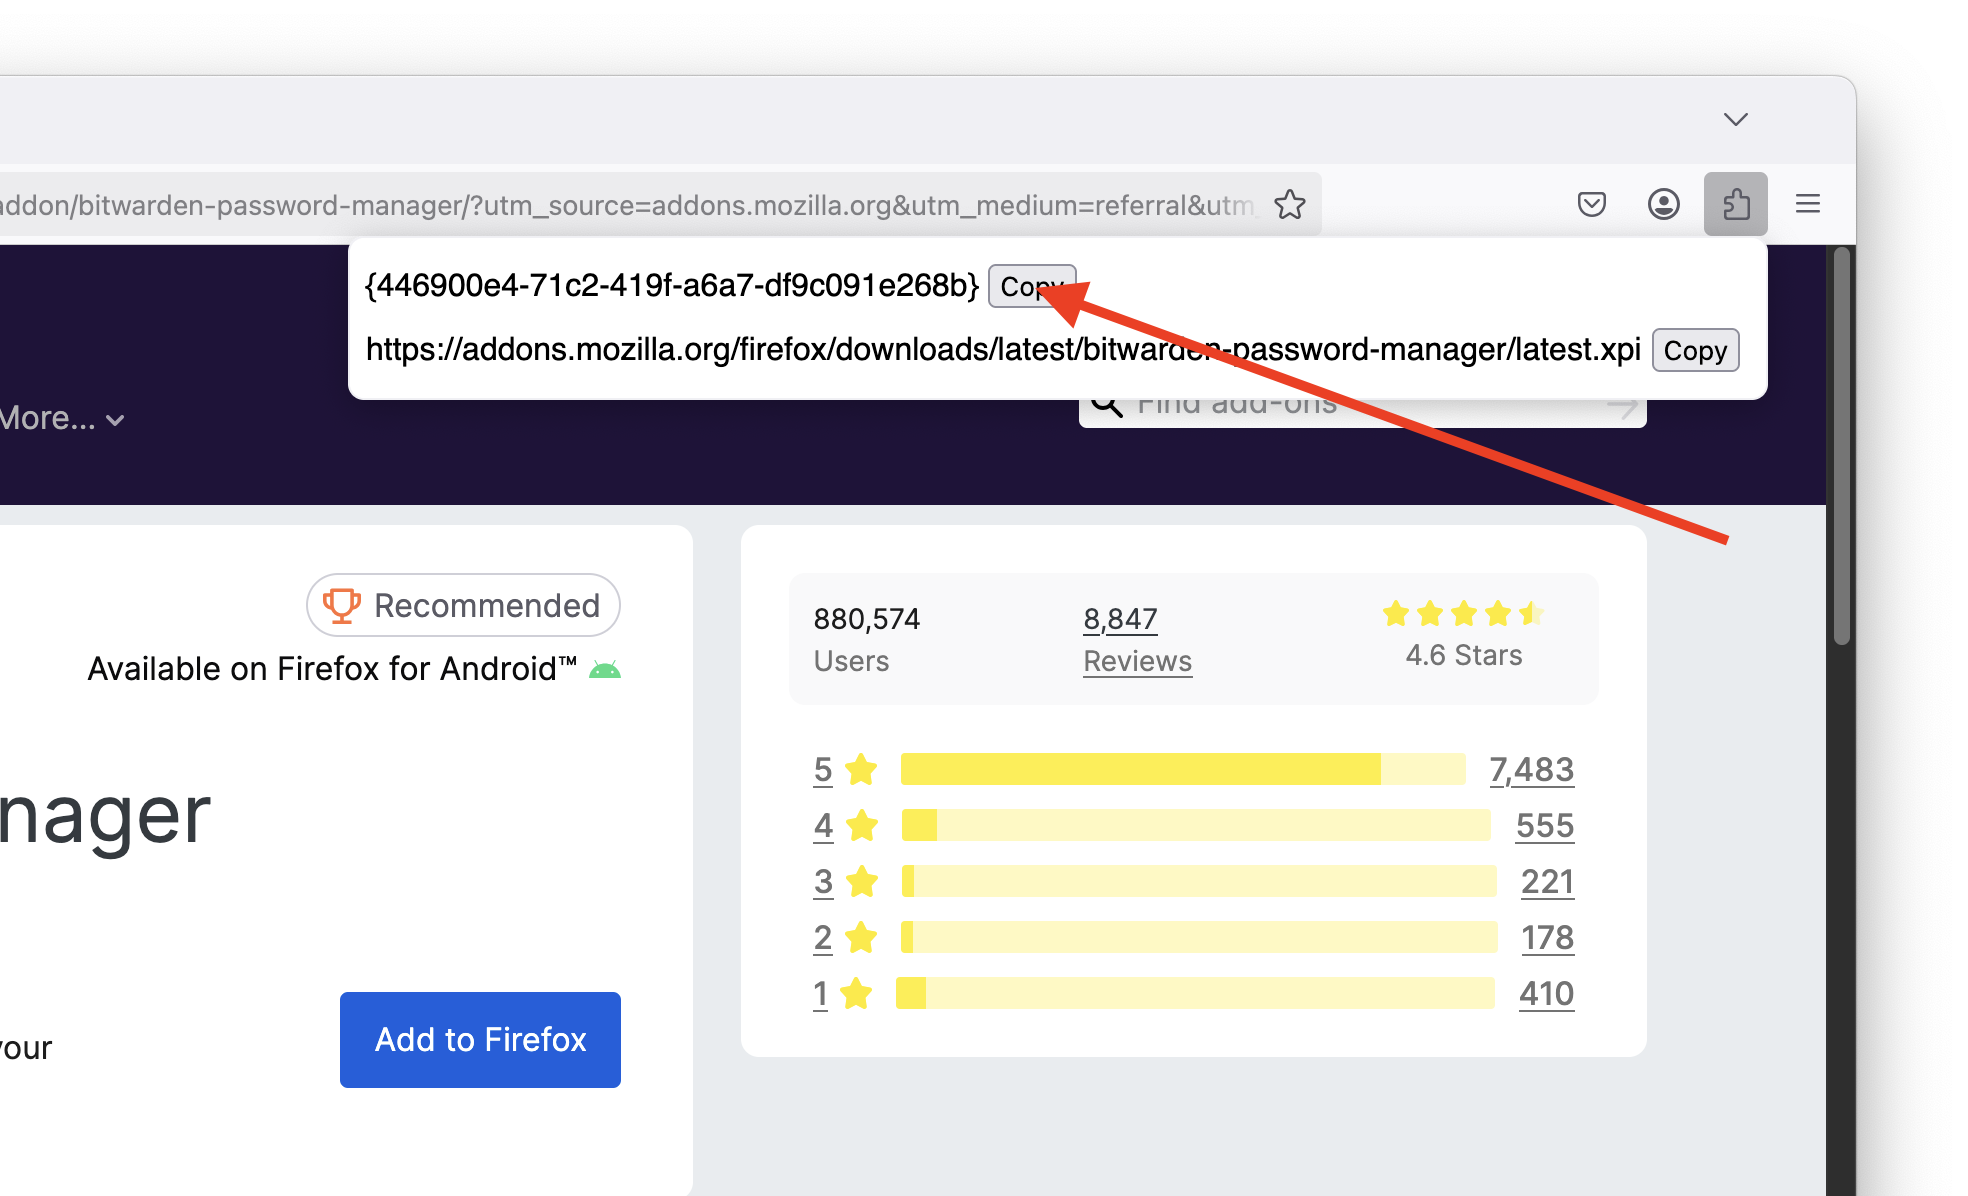The height and width of the screenshot is (1196, 1968).
Task: Click the Add to Firefox button
Action: point(480,1040)
